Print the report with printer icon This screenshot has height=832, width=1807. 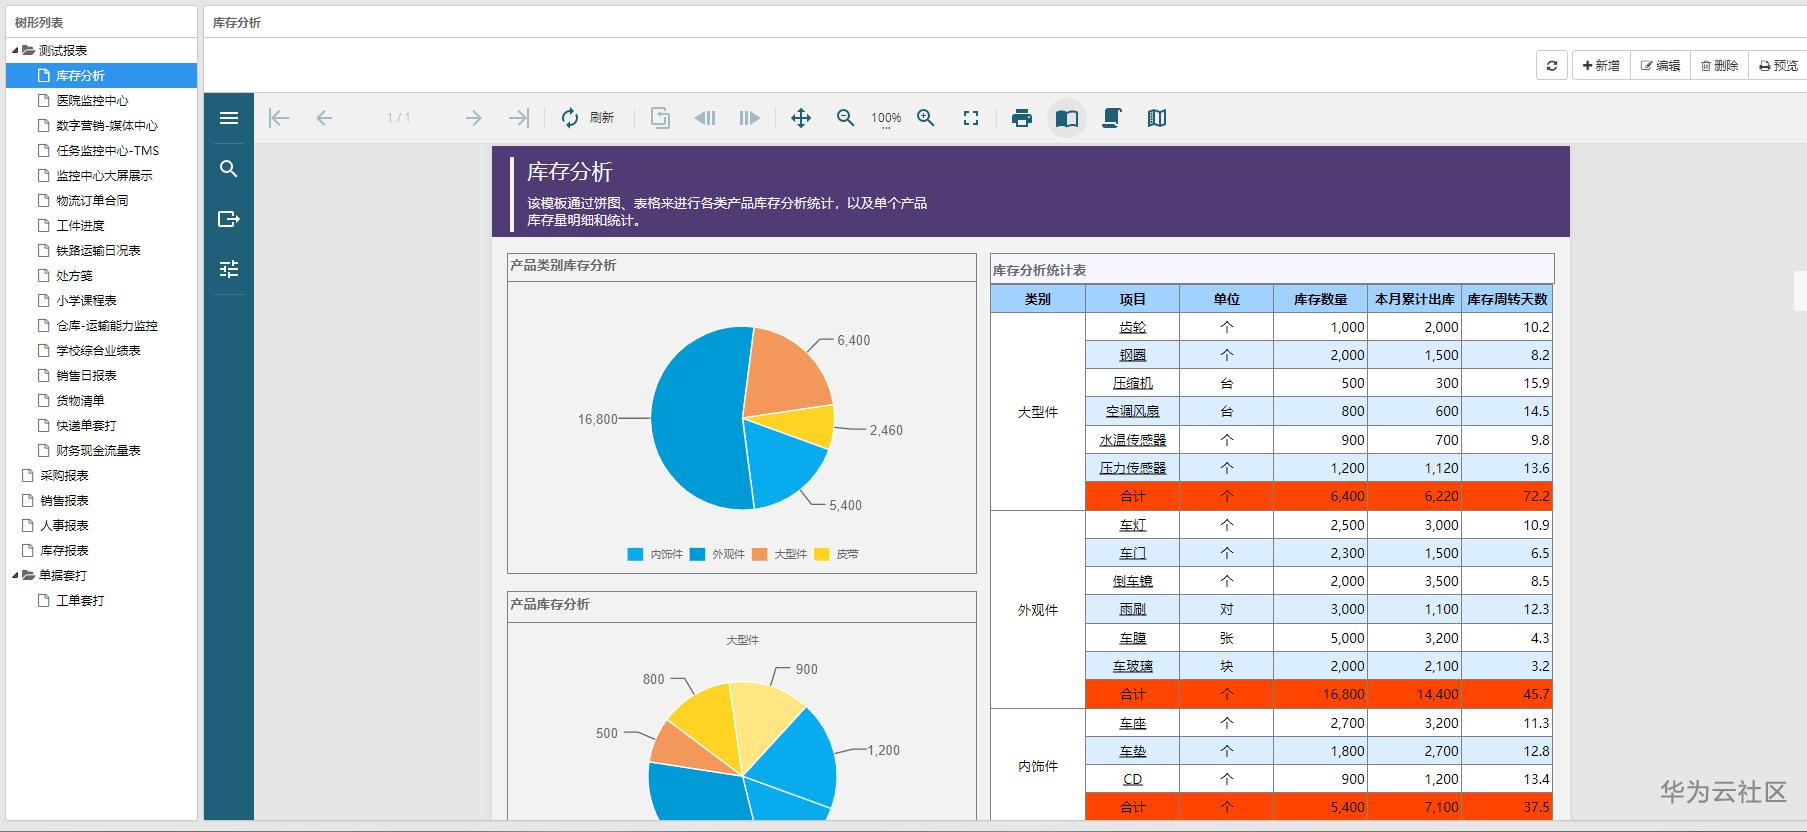(x=1022, y=118)
